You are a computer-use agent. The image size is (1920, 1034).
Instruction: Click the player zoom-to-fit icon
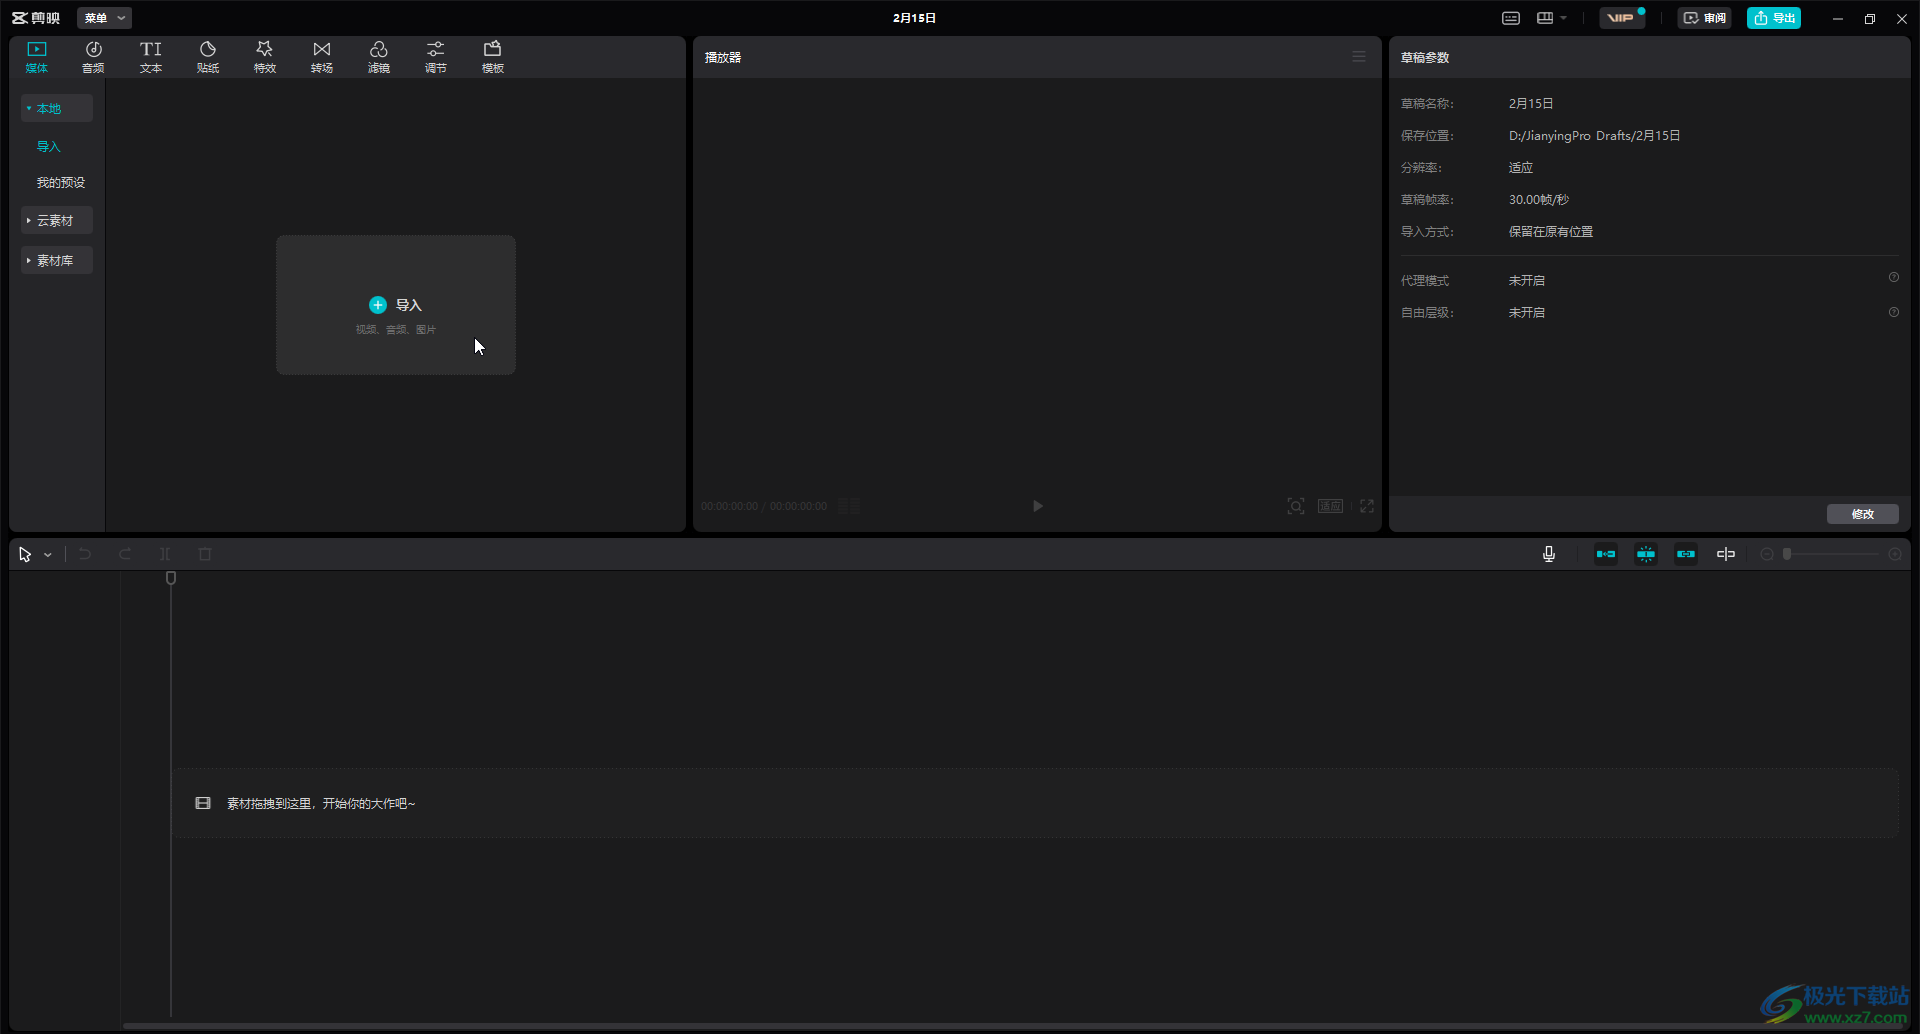pos(1296,506)
